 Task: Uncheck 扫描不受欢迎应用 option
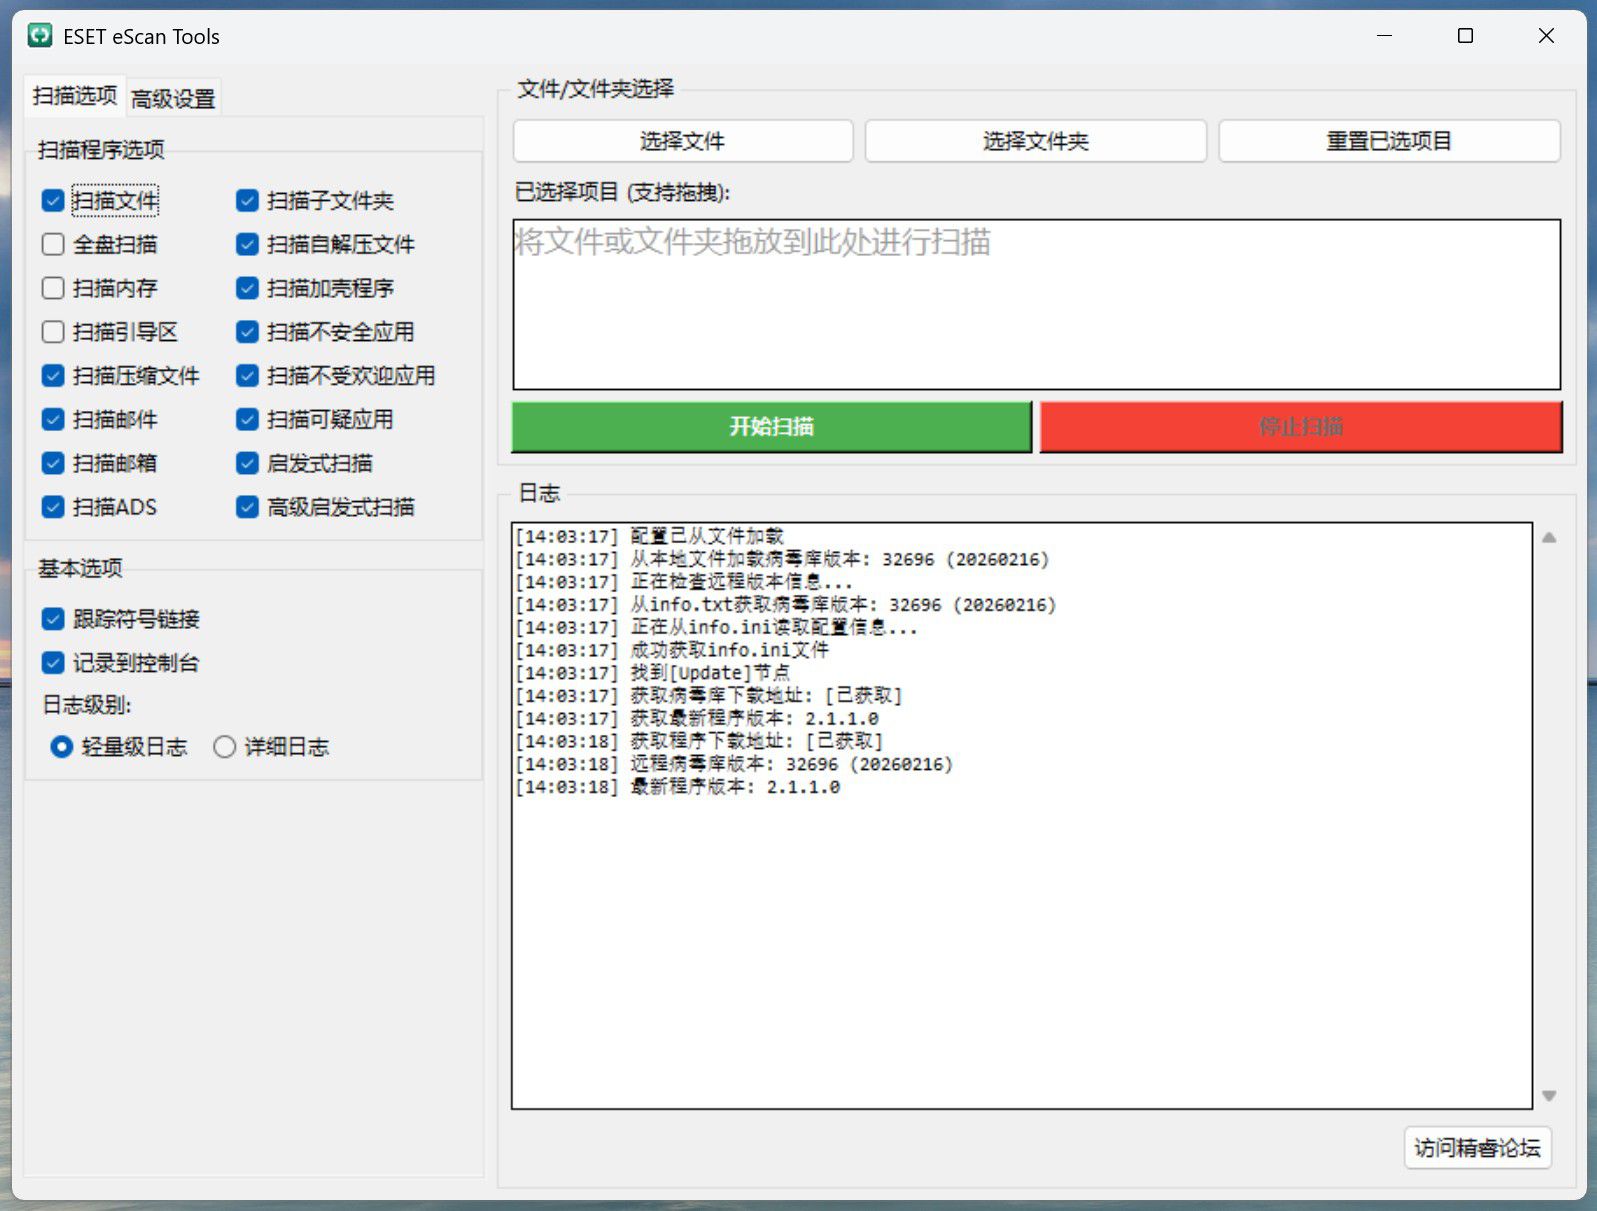[248, 376]
